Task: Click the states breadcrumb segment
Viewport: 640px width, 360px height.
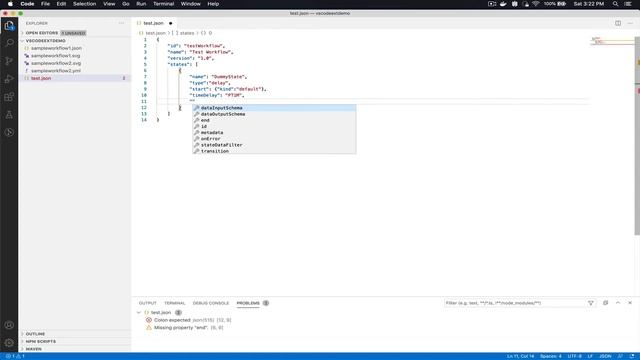Action: click(x=187, y=33)
